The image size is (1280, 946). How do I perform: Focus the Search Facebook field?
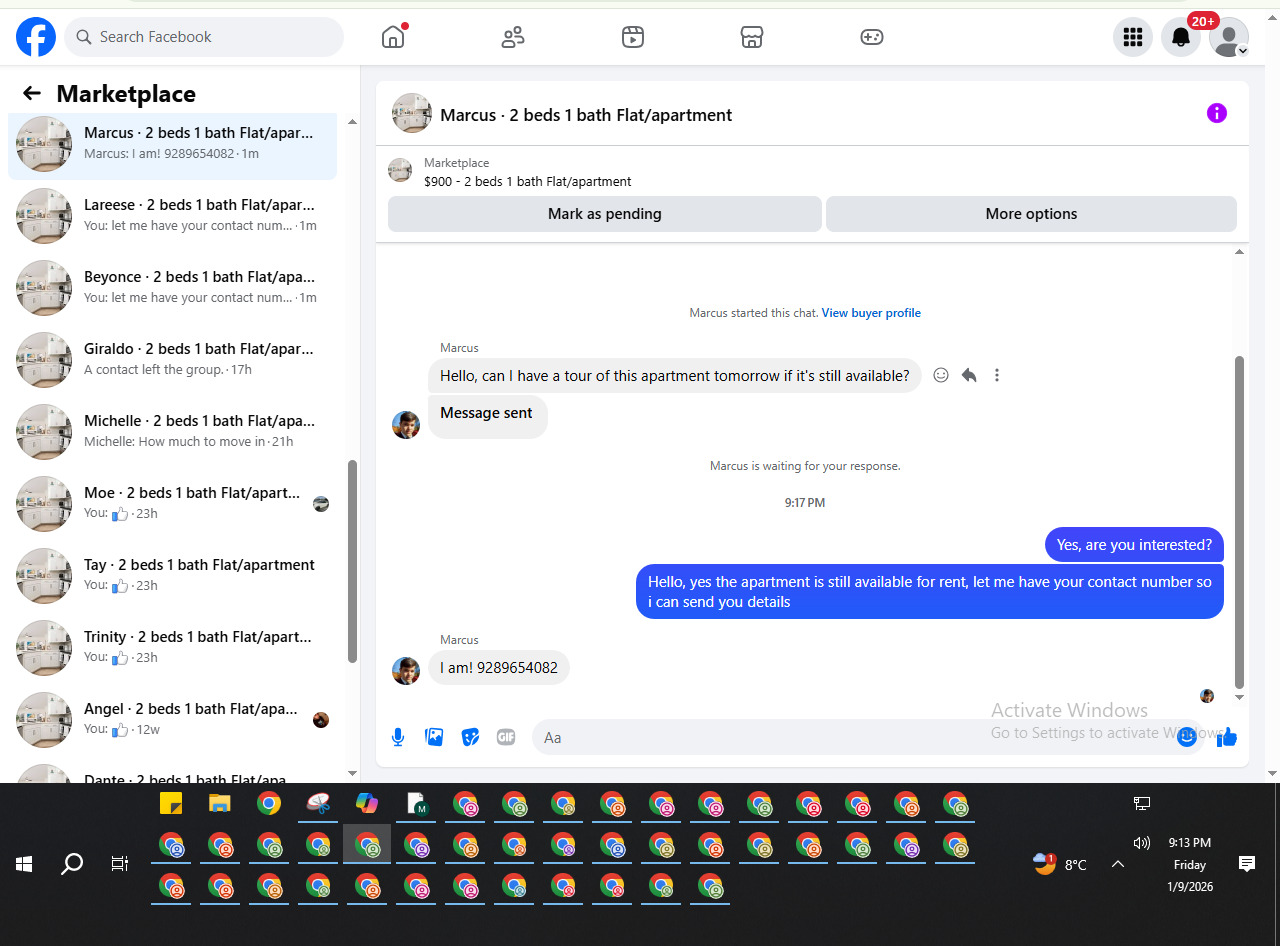[x=204, y=37]
